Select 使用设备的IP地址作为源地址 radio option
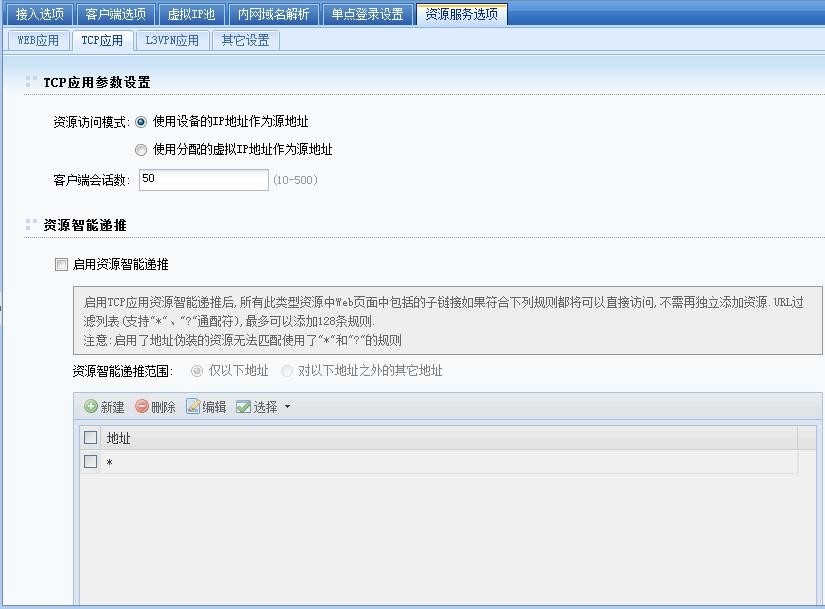Screen dimensions: 825x609 [x=141, y=122]
